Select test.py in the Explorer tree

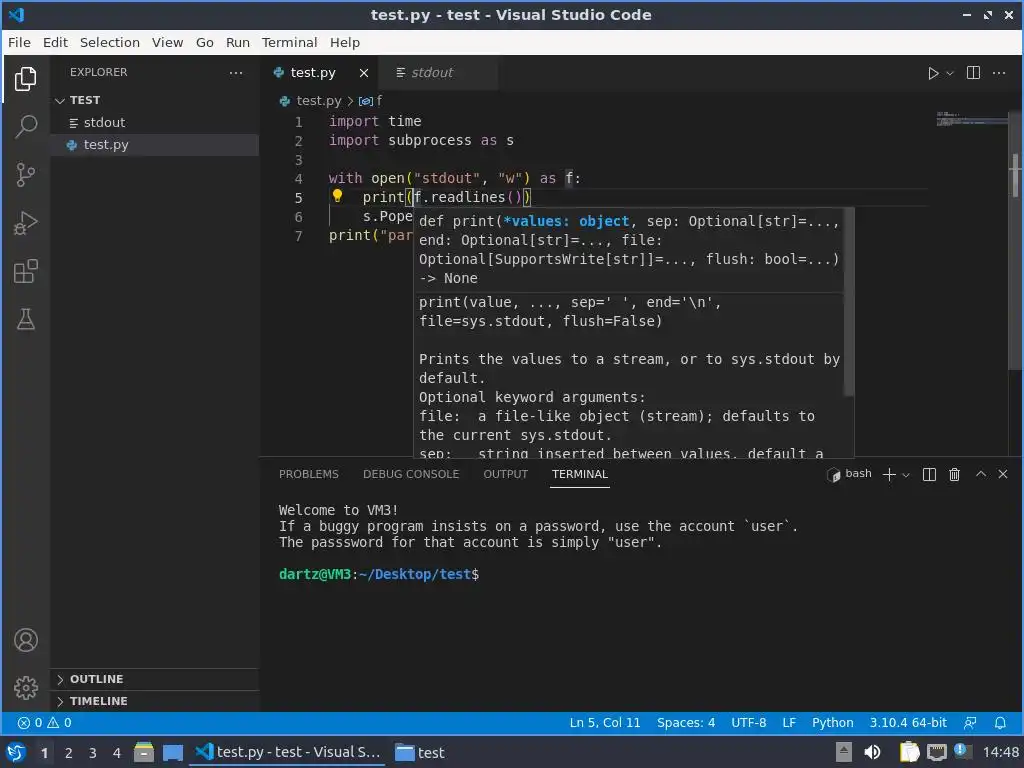(x=155, y=145)
